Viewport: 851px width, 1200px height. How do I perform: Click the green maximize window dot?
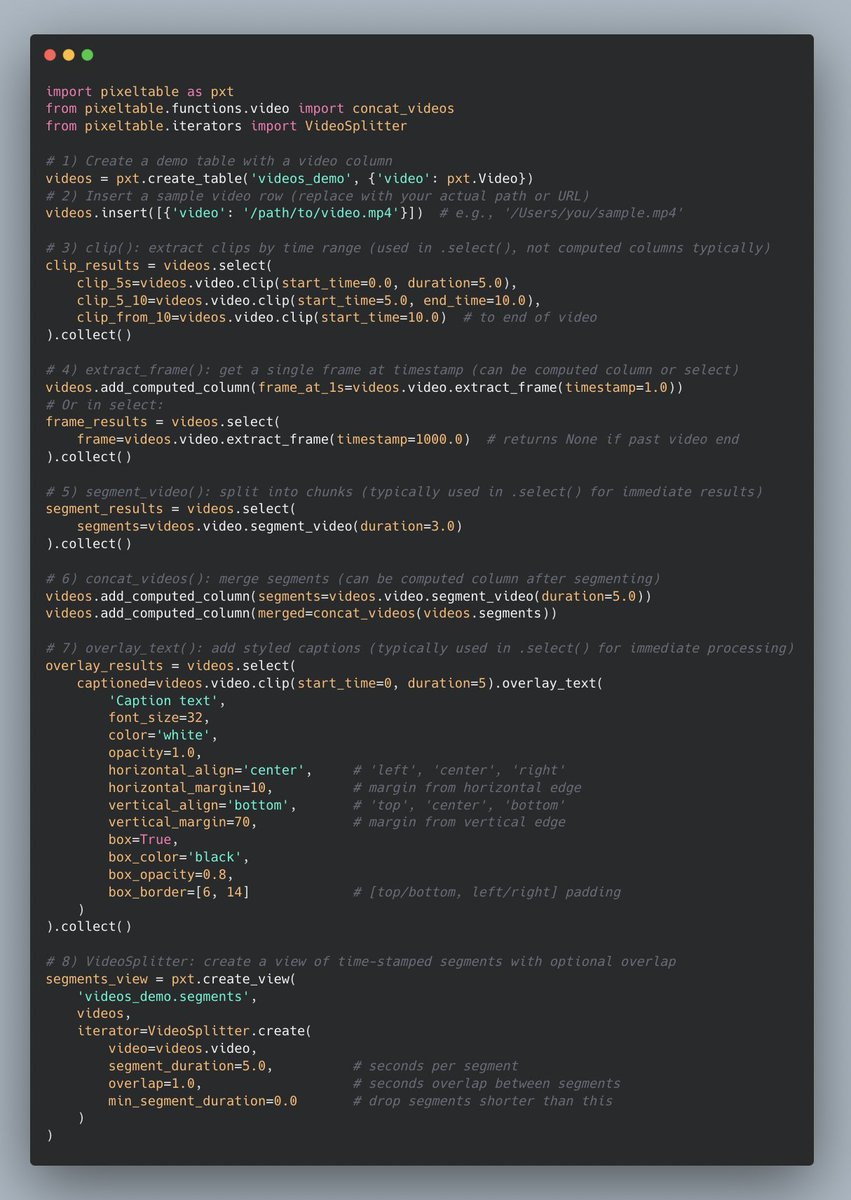tap(88, 55)
